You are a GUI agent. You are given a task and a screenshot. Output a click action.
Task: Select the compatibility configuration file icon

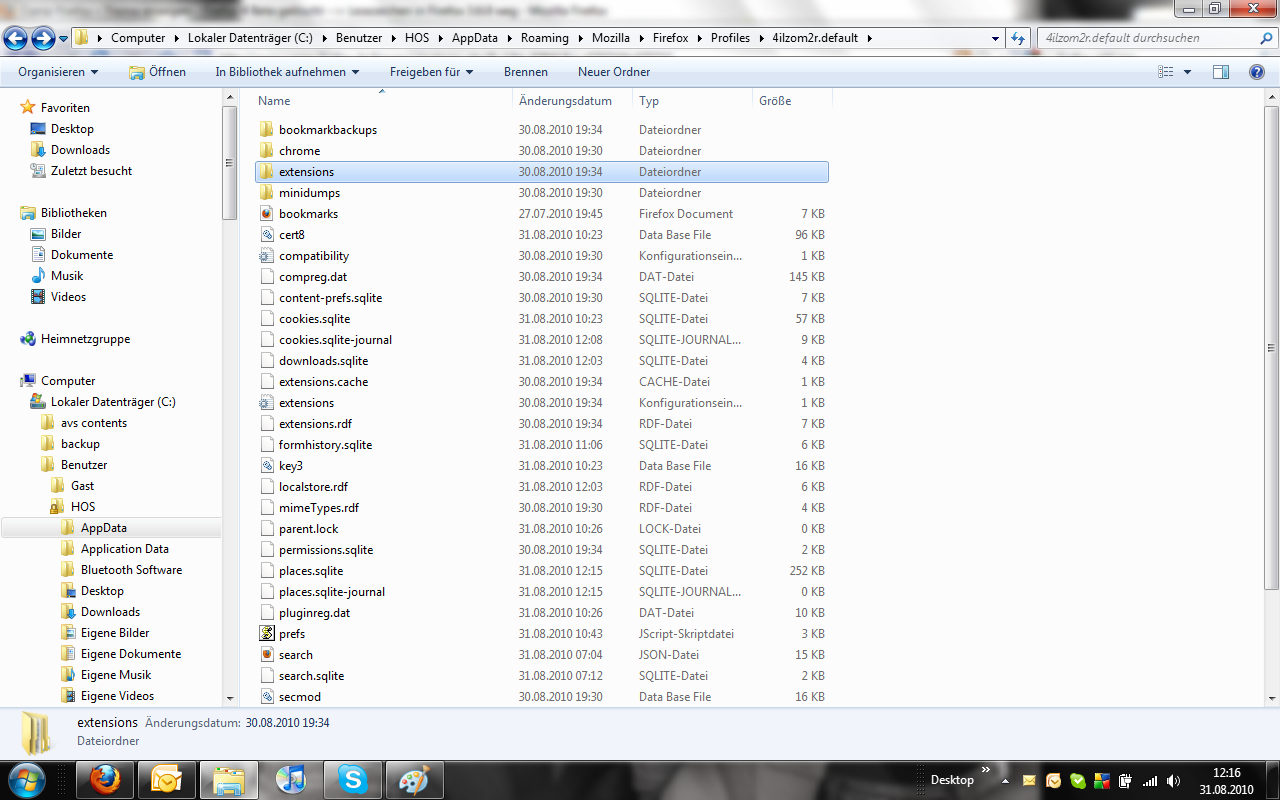click(266, 256)
